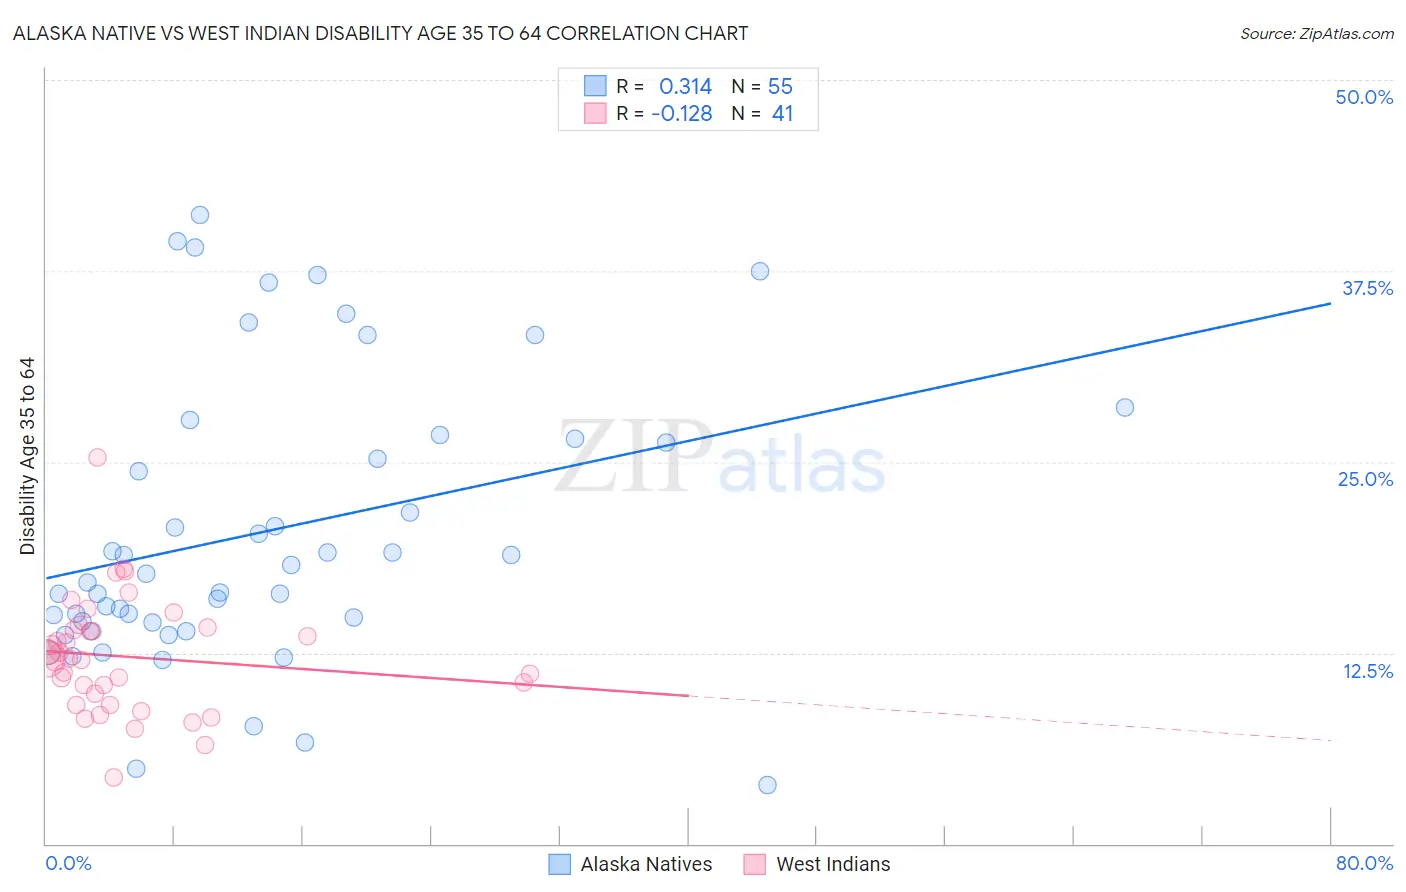Viewport: 1406px width, 892px height.
Task: Click the blue regression line's right end
Action: pyautogui.click(x=1330, y=303)
